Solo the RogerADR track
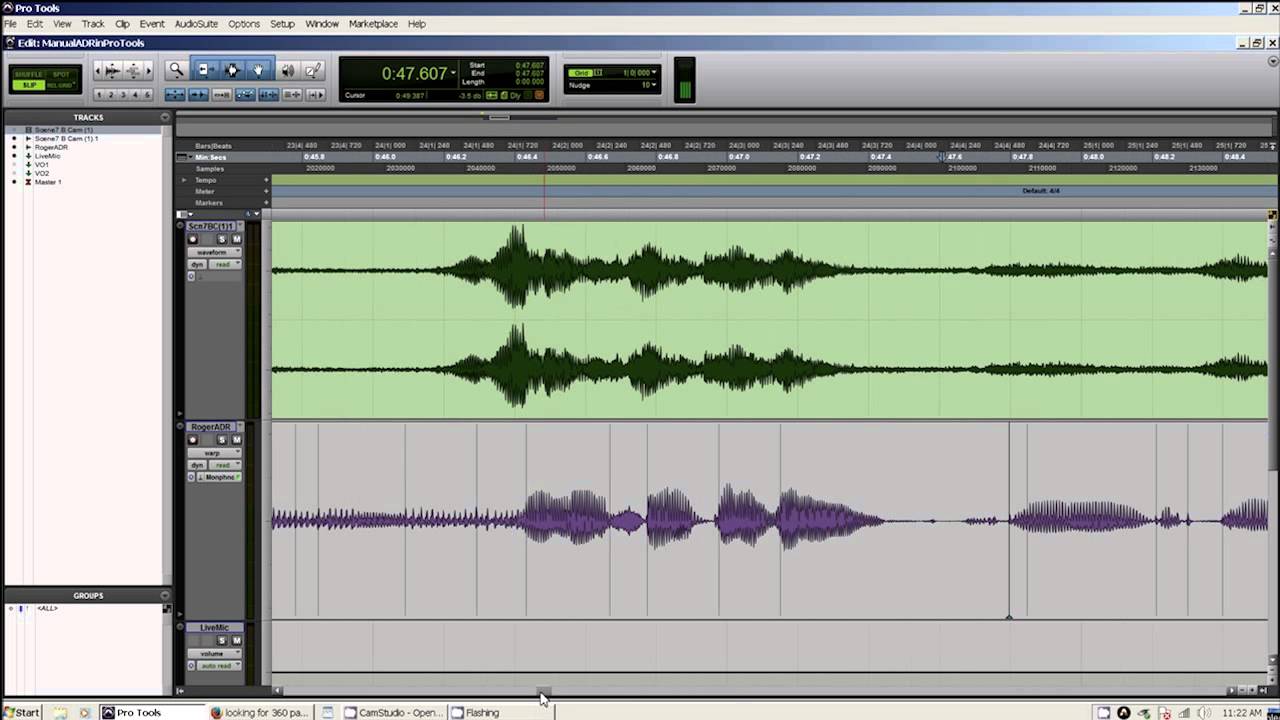 (x=222, y=440)
